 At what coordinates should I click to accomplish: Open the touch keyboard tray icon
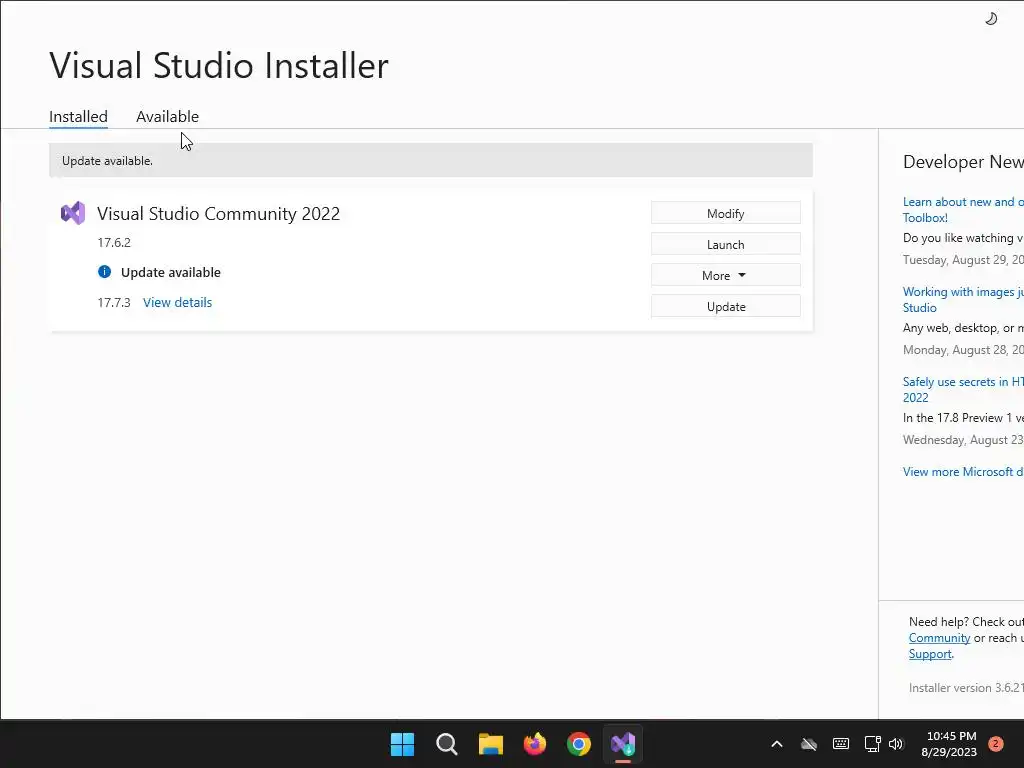click(x=841, y=744)
